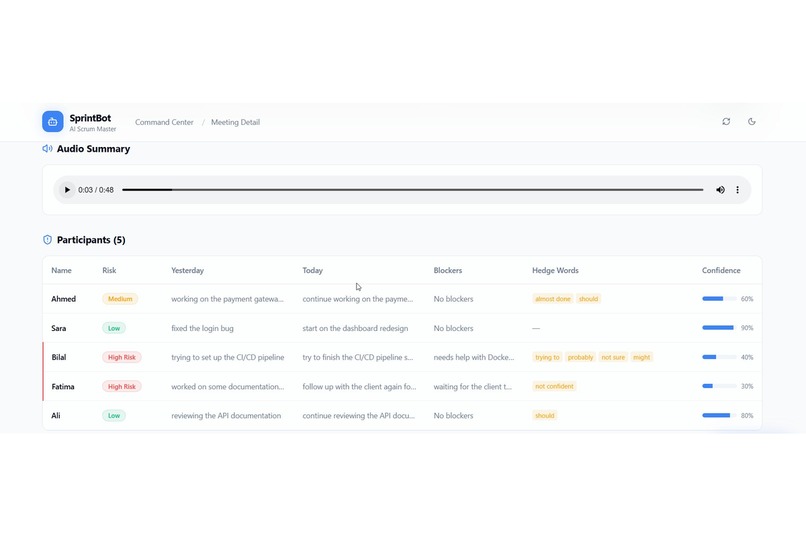Image resolution: width=806 pixels, height=537 pixels.
Task: Click Ali's 80% confidence bar
Action: [x=719, y=415]
